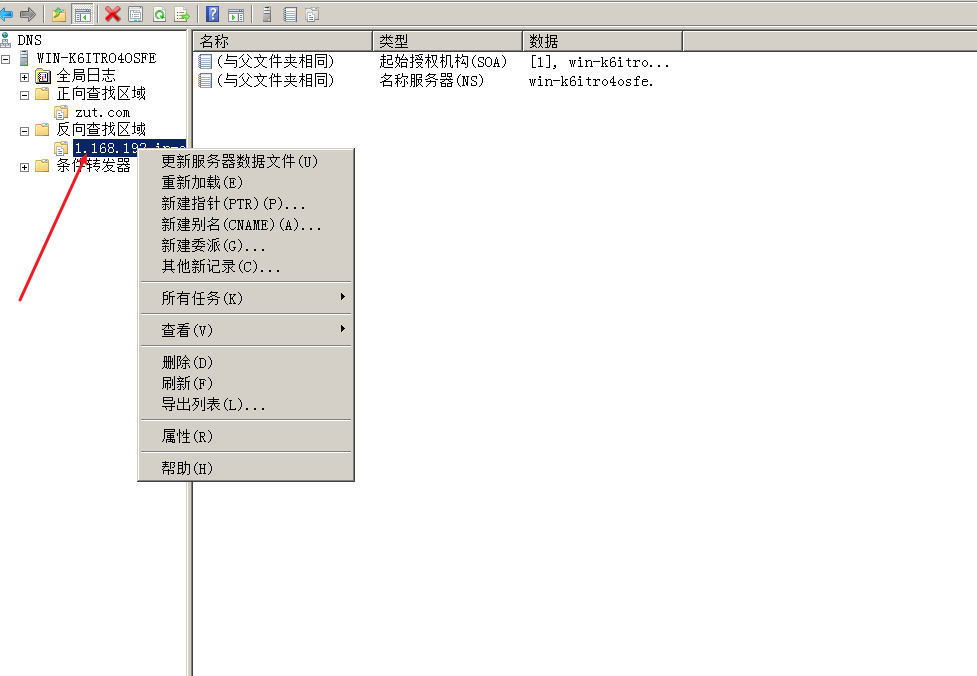Choose 删除(D) in context menu
This screenshot has width=977, height=676.
click(246, 363)
